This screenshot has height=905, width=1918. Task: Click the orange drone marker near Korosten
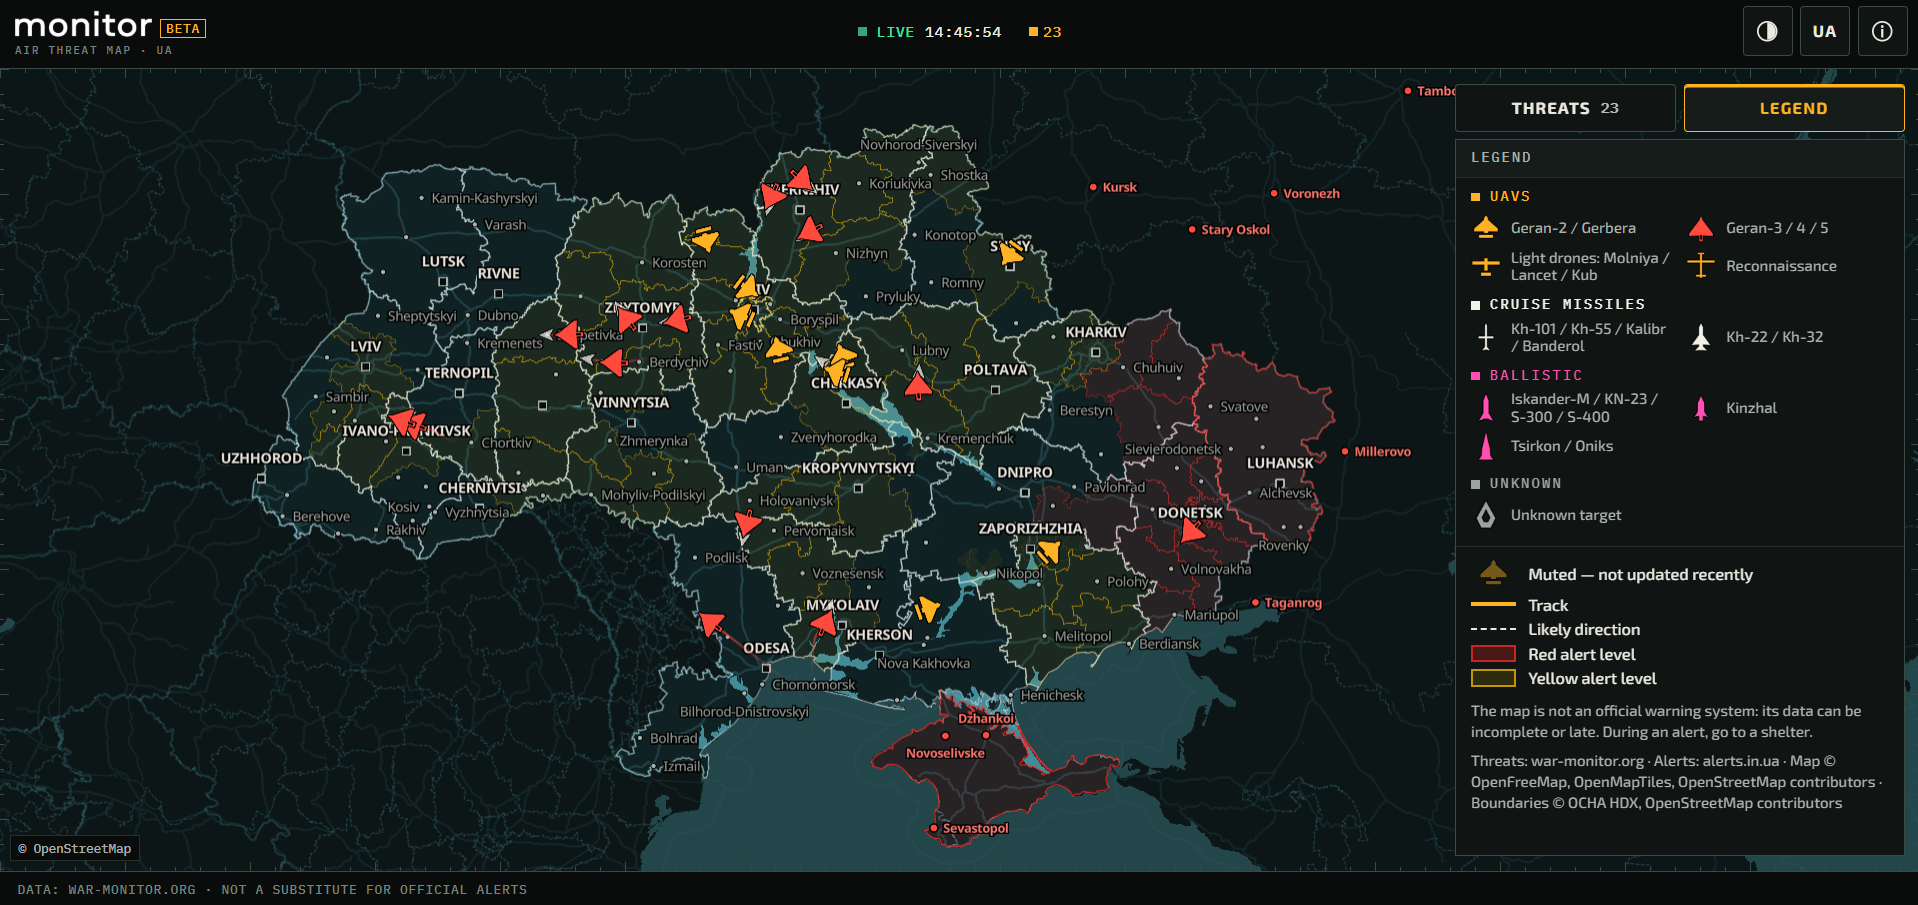click(x=705, y=239)
